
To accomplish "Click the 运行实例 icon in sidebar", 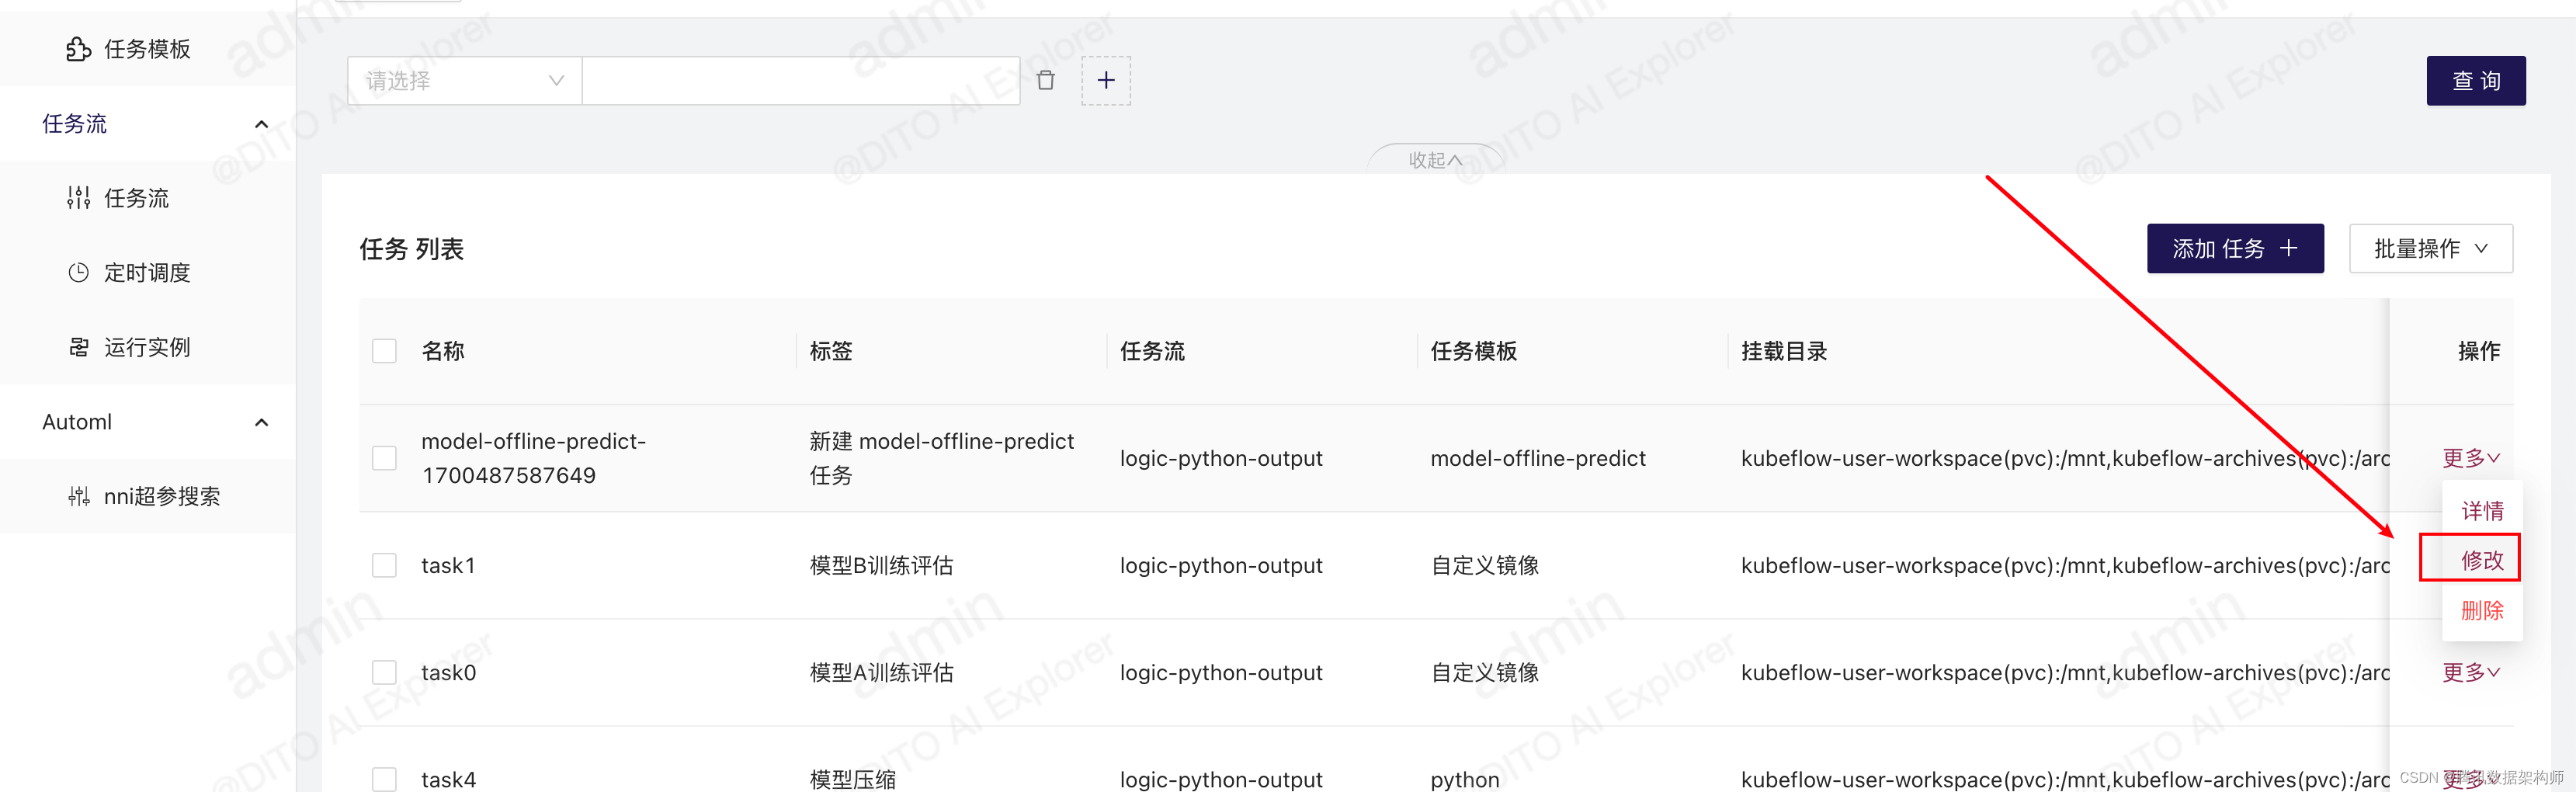I will tap(79, 347).
